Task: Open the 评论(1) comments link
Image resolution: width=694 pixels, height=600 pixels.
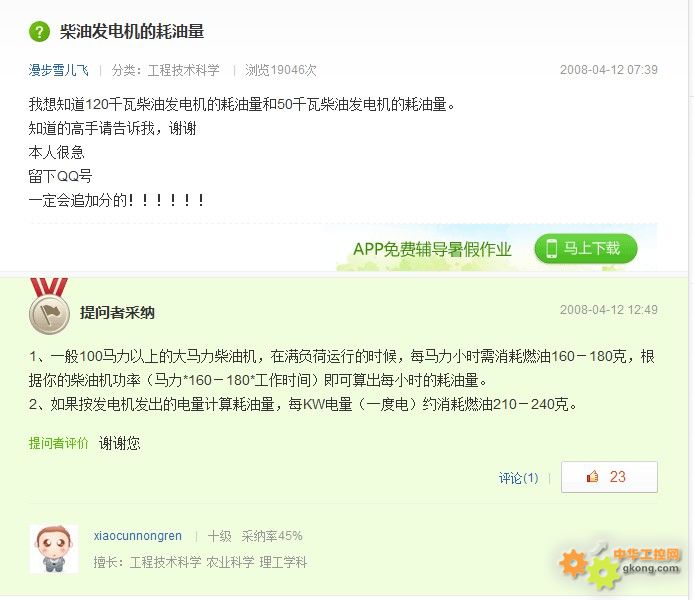Action: 518,477
